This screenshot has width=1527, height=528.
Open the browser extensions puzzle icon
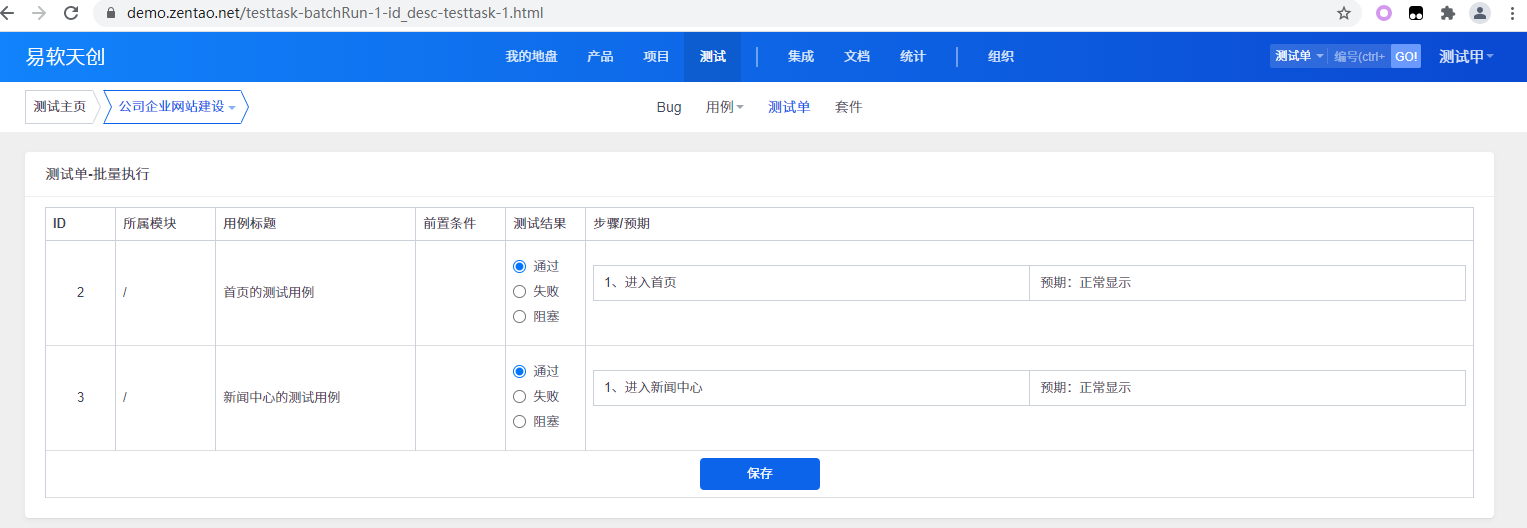[x=1447, y=13]
